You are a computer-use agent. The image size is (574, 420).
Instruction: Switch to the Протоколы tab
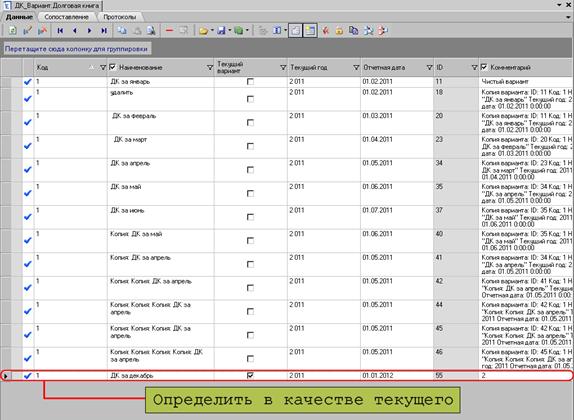click(x=119, y=17)
